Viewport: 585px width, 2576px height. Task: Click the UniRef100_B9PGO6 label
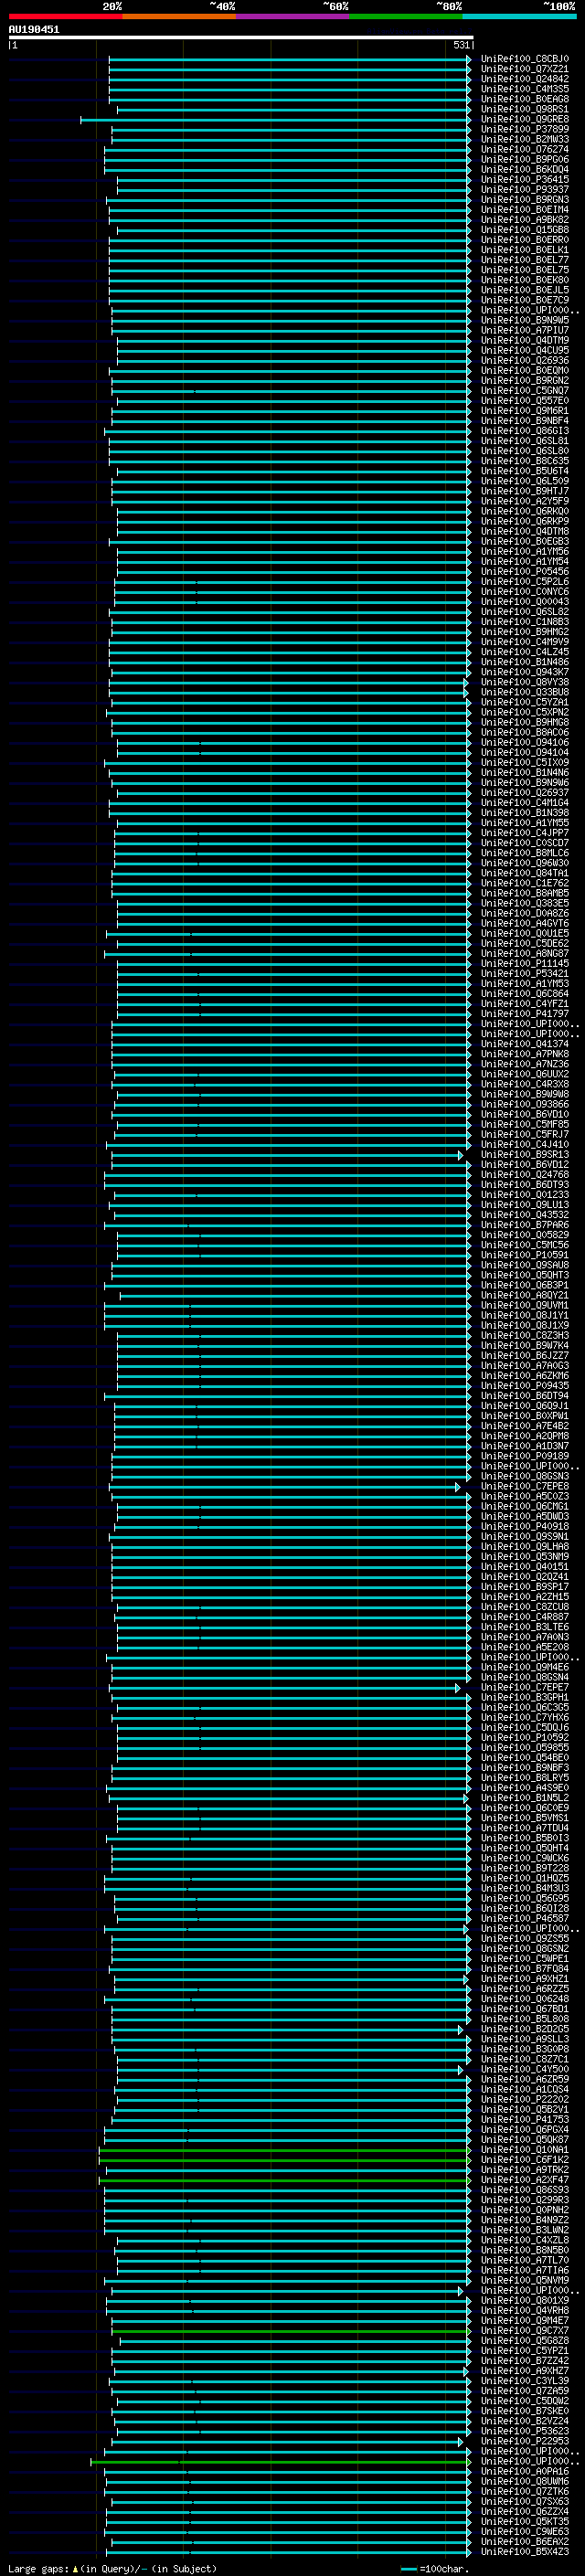coord(524,160)
